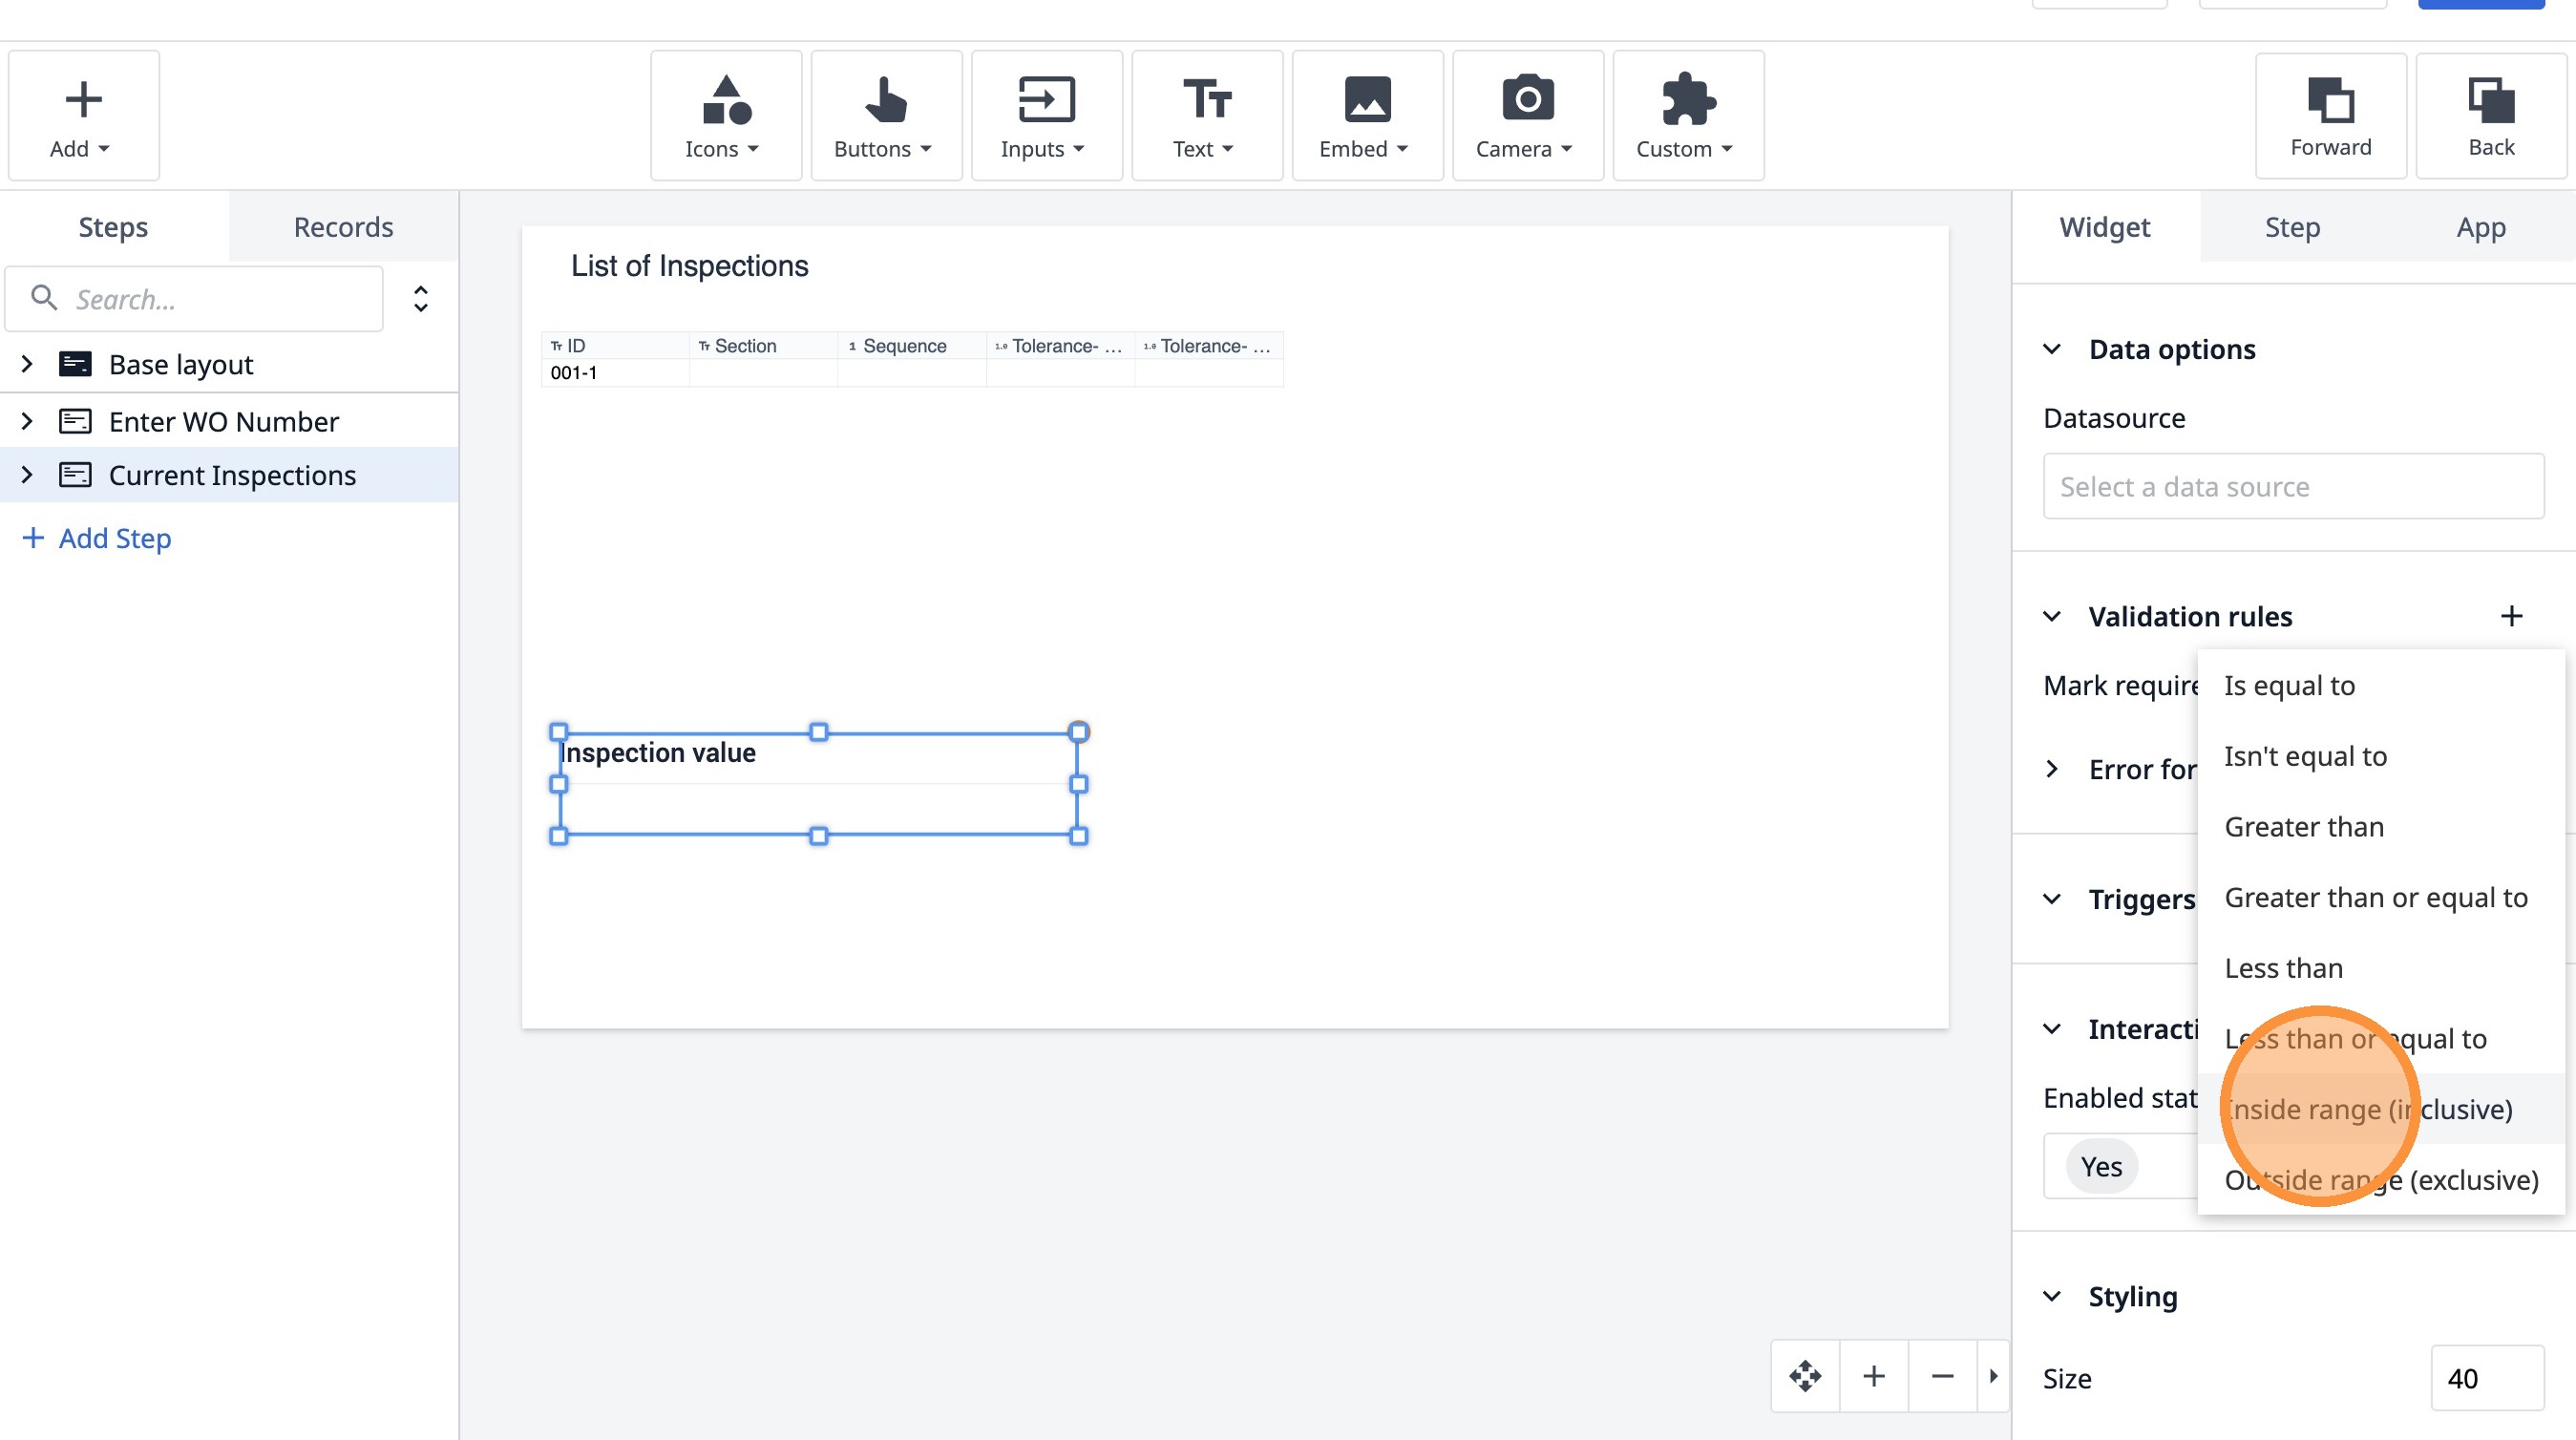This screenshot has height=1440, width=2576.
Task: Open the Icons widget menu
Action: tap(725, 116)
